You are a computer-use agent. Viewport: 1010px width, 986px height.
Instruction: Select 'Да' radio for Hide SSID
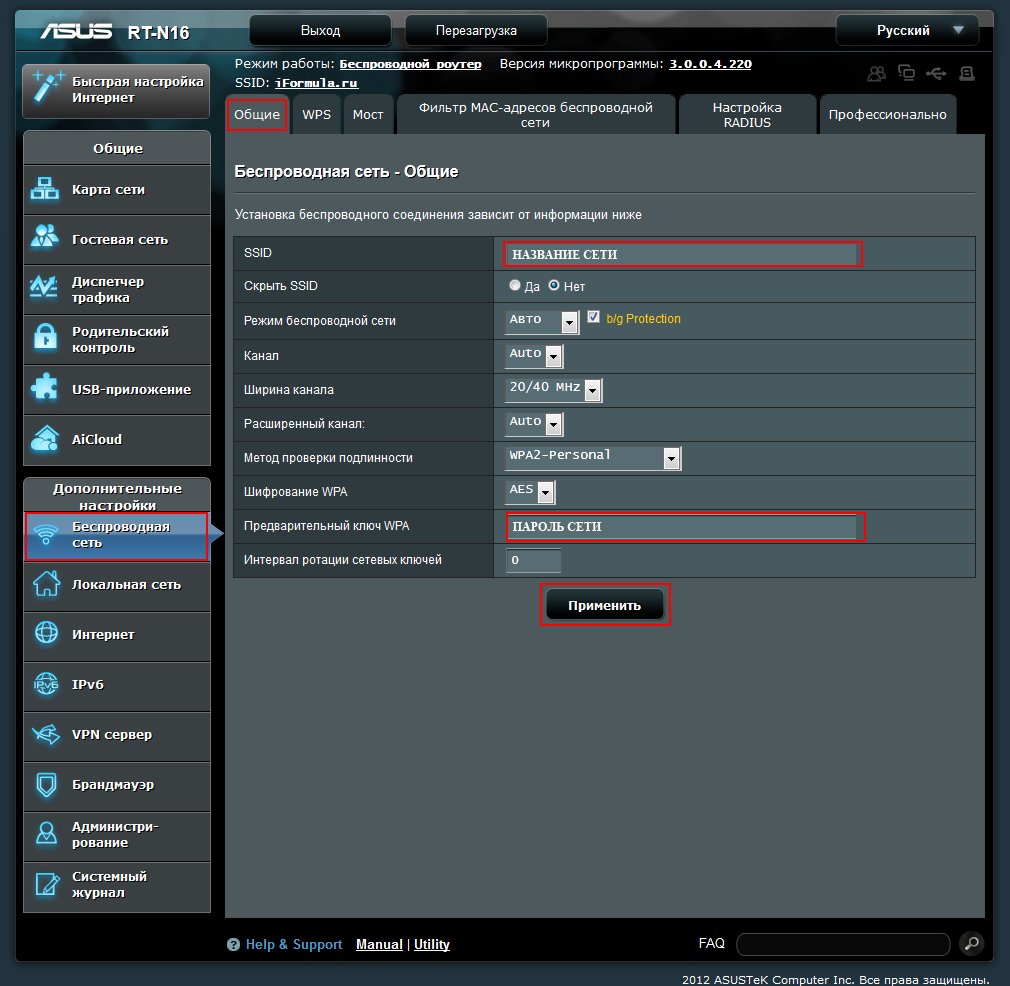(x=515, y=286)
